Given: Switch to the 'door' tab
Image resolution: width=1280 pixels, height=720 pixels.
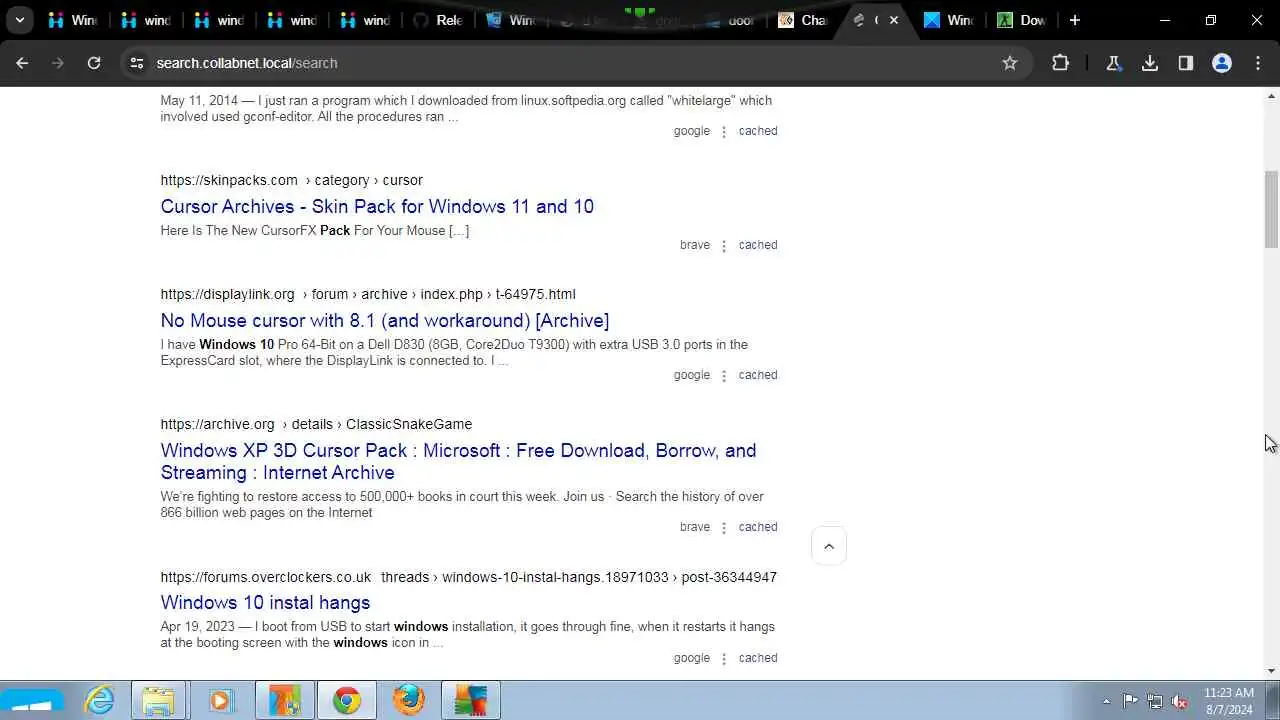Looking at the screenshot, I should pyautogui.click(x=731, y=20).
